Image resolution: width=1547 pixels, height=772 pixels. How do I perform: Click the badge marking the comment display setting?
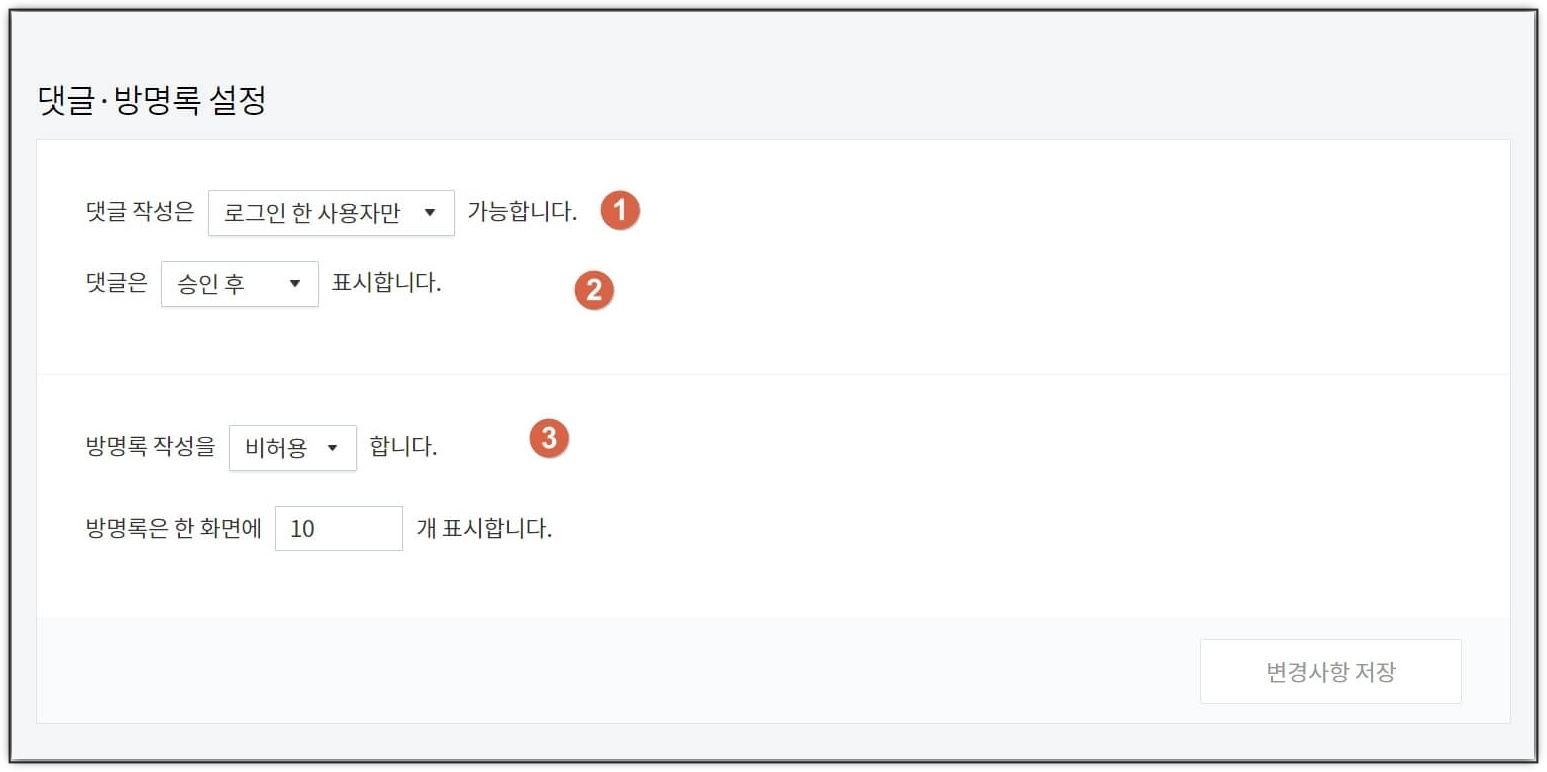point(594,290)
